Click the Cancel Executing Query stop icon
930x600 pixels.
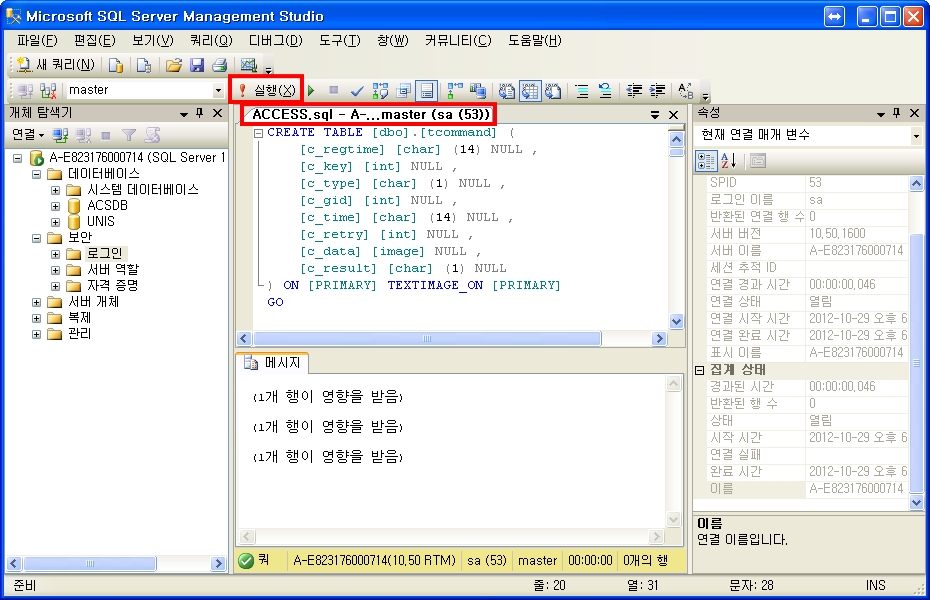click(x=333, y=90)
